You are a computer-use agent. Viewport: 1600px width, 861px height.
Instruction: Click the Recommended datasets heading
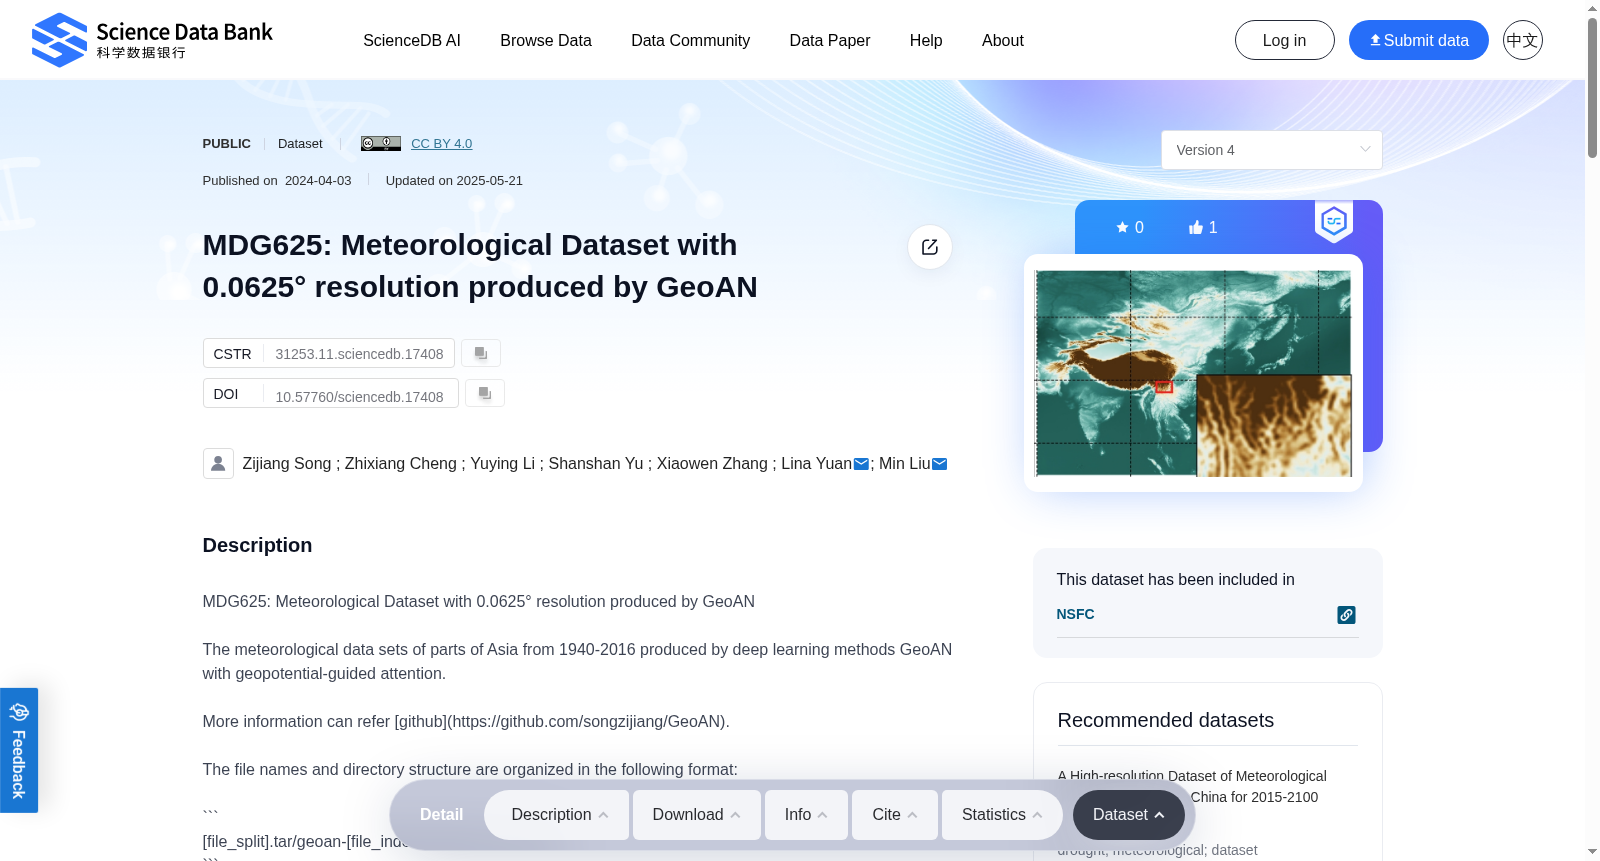coord(1166,720)
